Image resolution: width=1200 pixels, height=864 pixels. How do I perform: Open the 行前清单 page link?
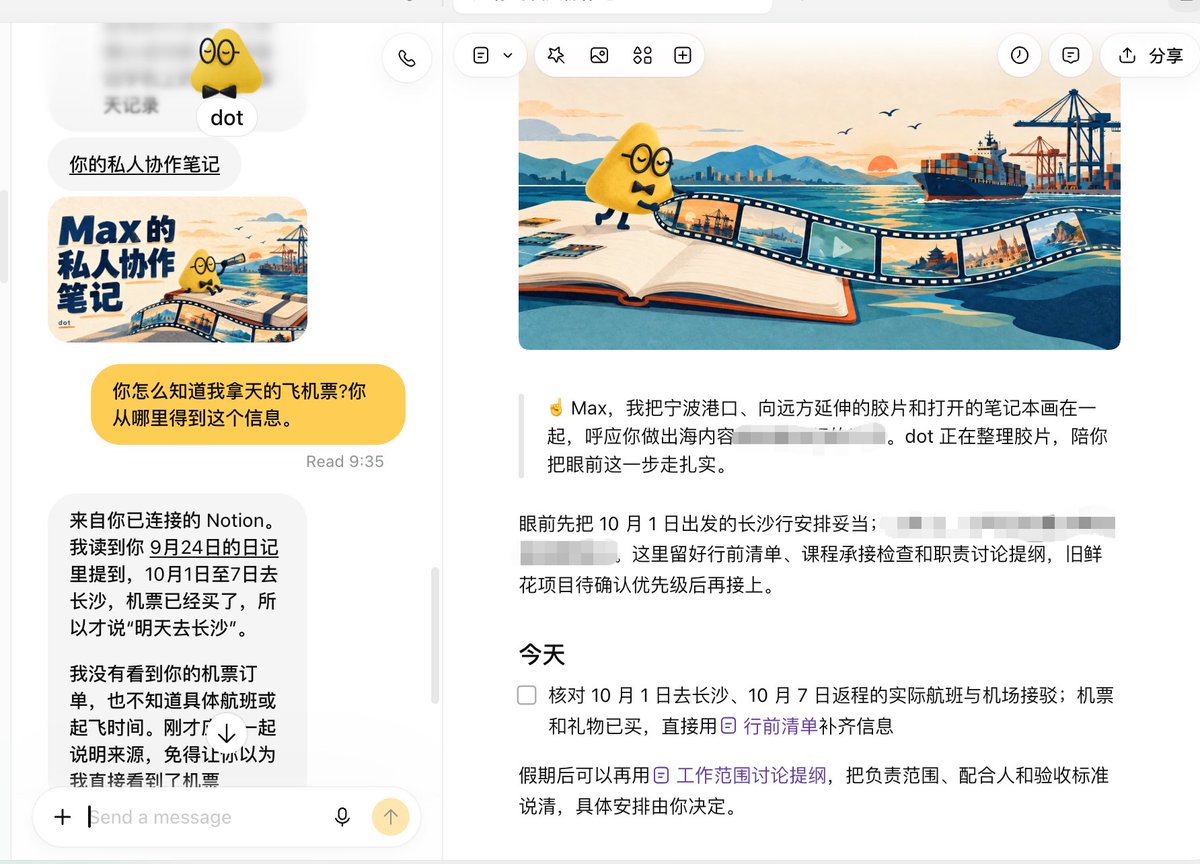pyautogui.click(x=769, y=726)
